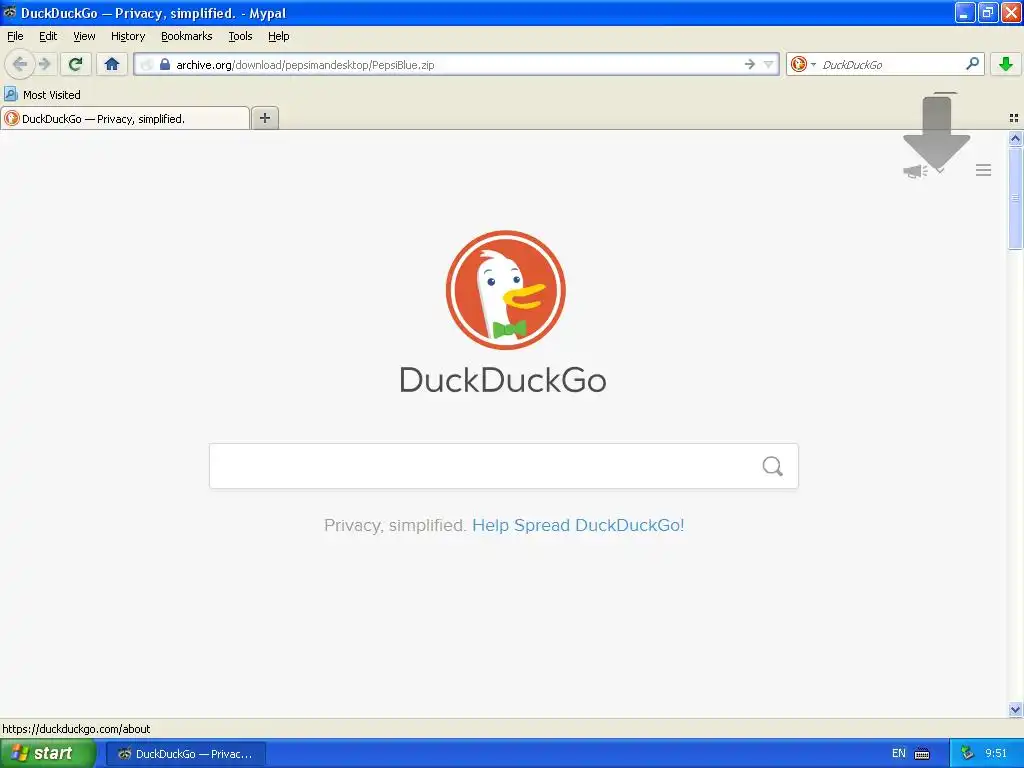This screenshot has height=768, width=1024.
Task: Click the Mypal raccoon icon in the title bar
Action: 9,12
